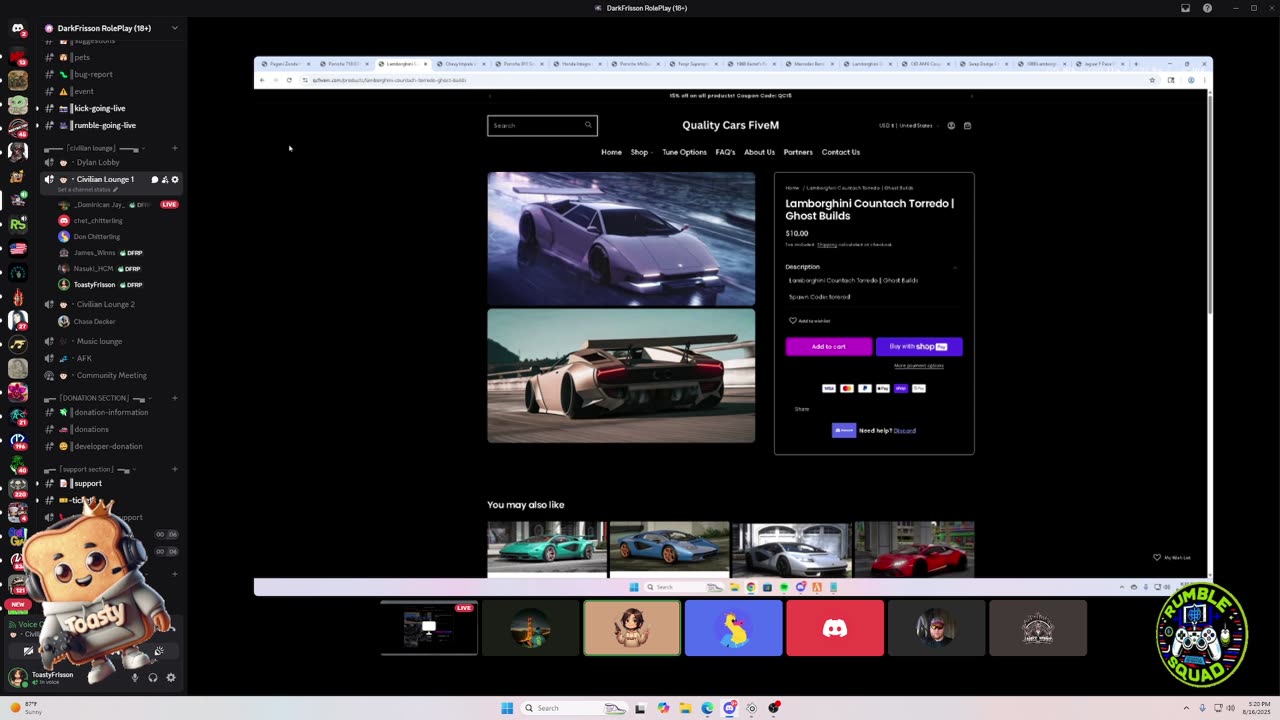This screenshot has height=720, width=1280.
Task: Mute the microphone in the Discord user panel
Action: (135, 677)
